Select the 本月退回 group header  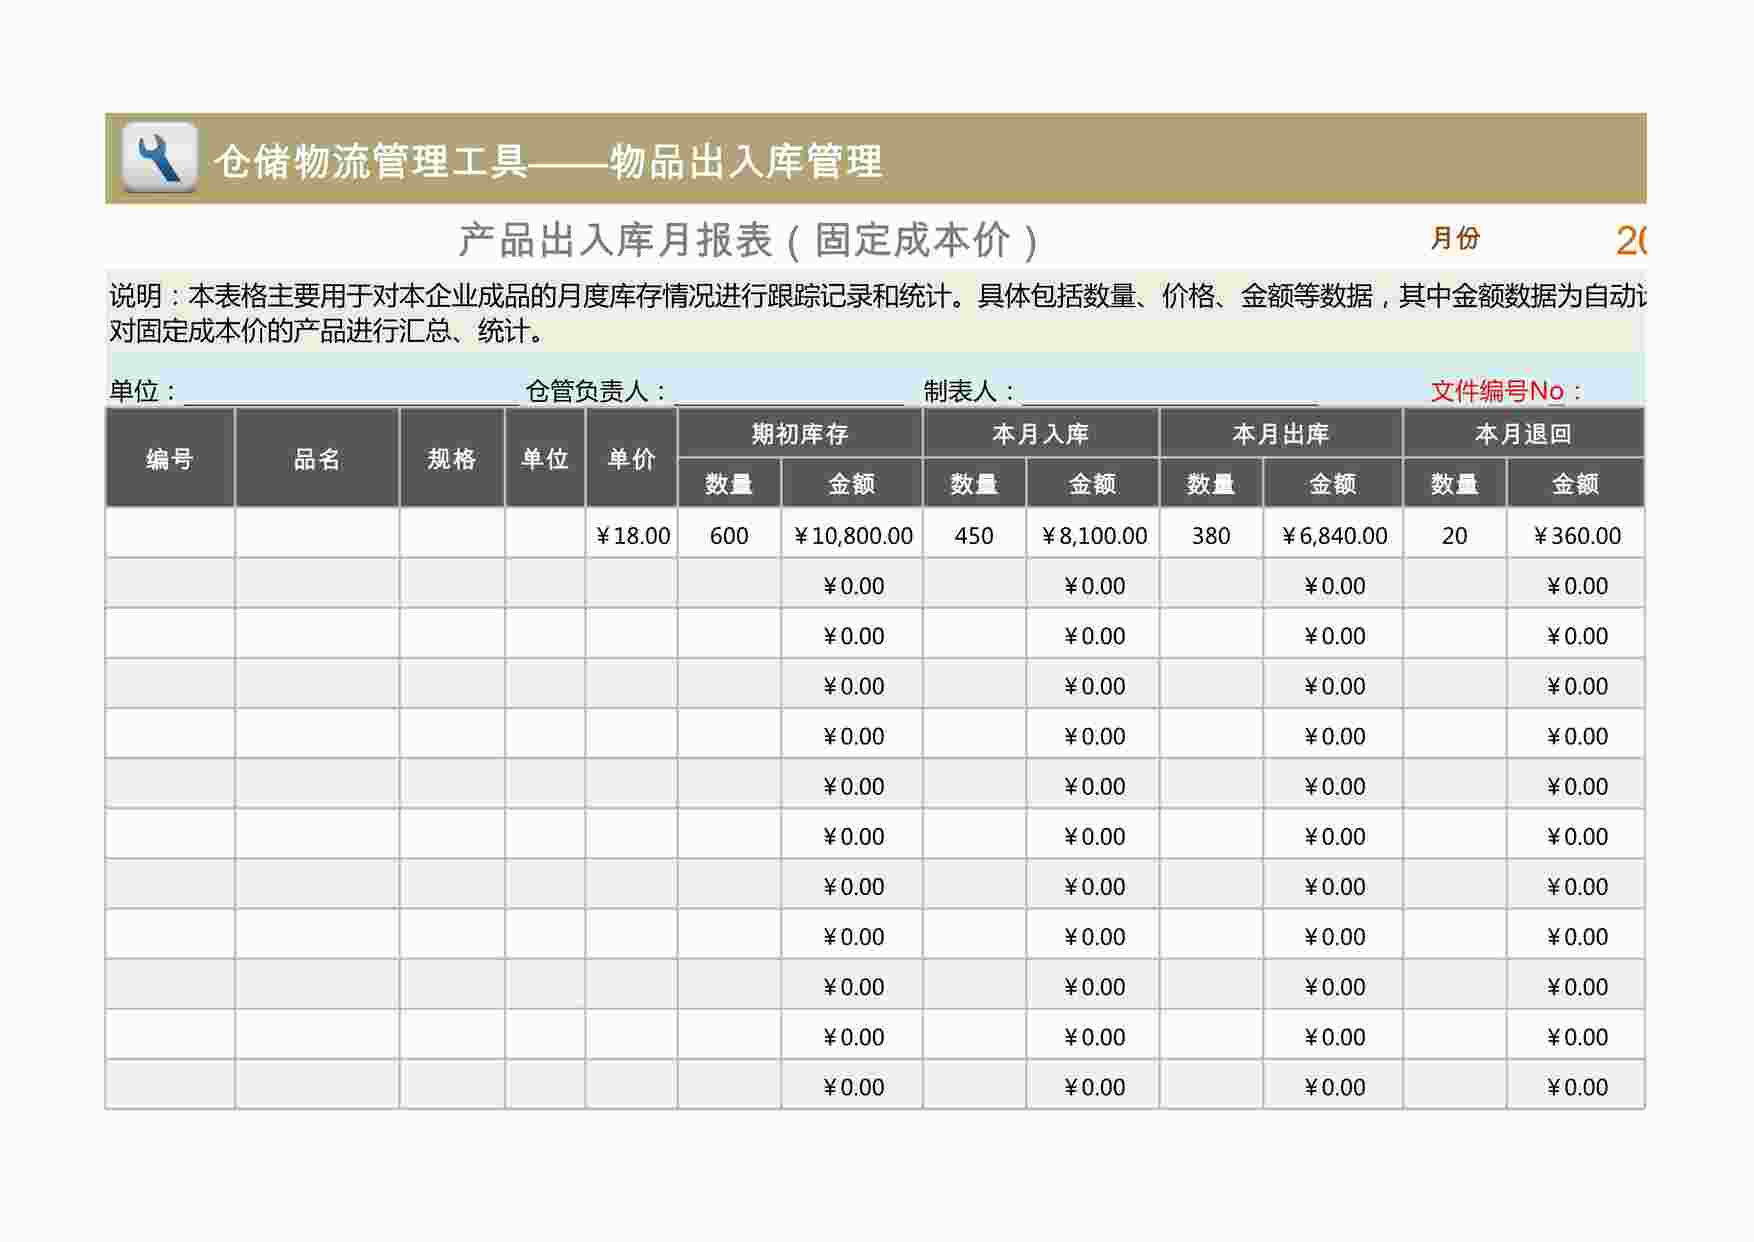1524,433
